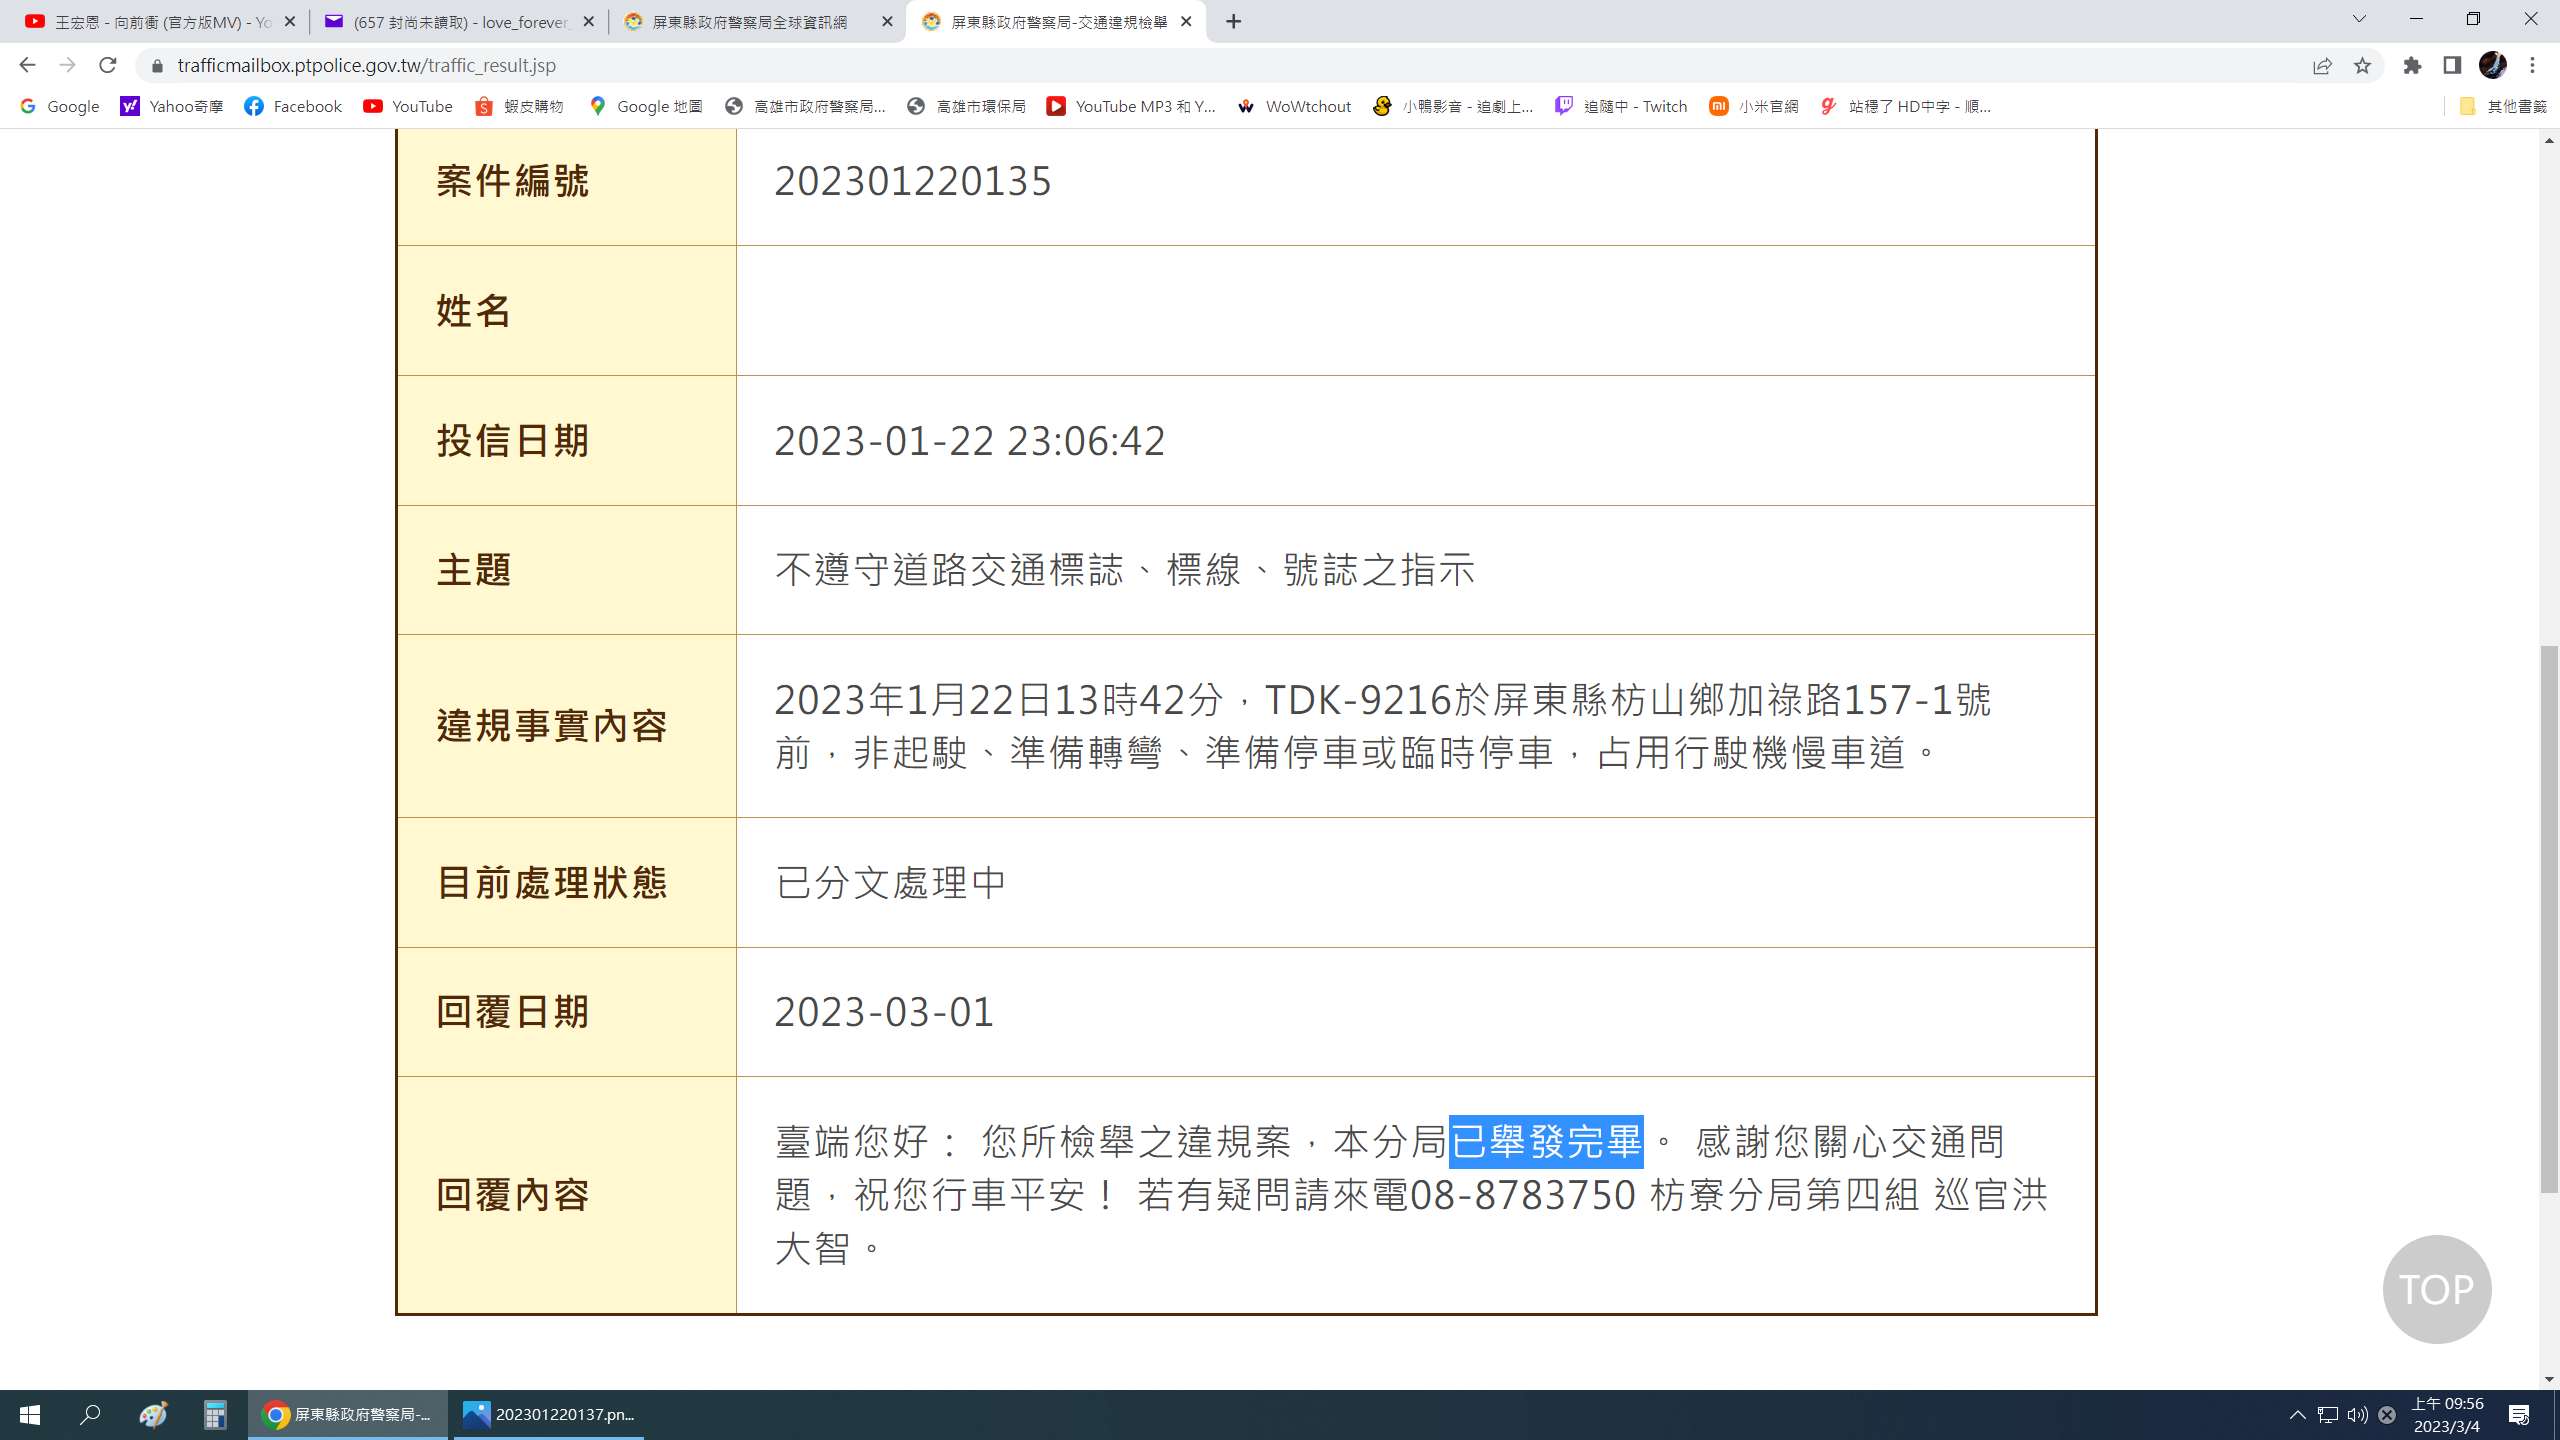Open the YouTube bookmark
The height and width of the screenshot is (1440, 2560).
tap(408, 106)
